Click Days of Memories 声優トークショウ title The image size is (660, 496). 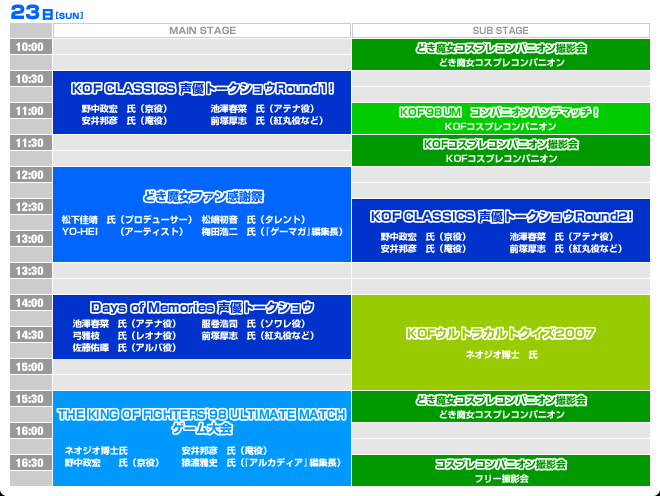(x=202, y=308)
